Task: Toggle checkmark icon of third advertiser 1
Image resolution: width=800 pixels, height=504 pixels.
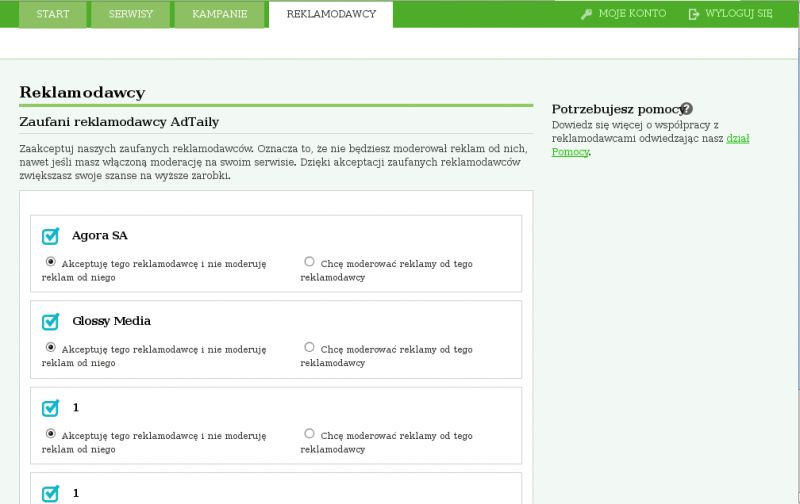Action: tap(51, 408)
